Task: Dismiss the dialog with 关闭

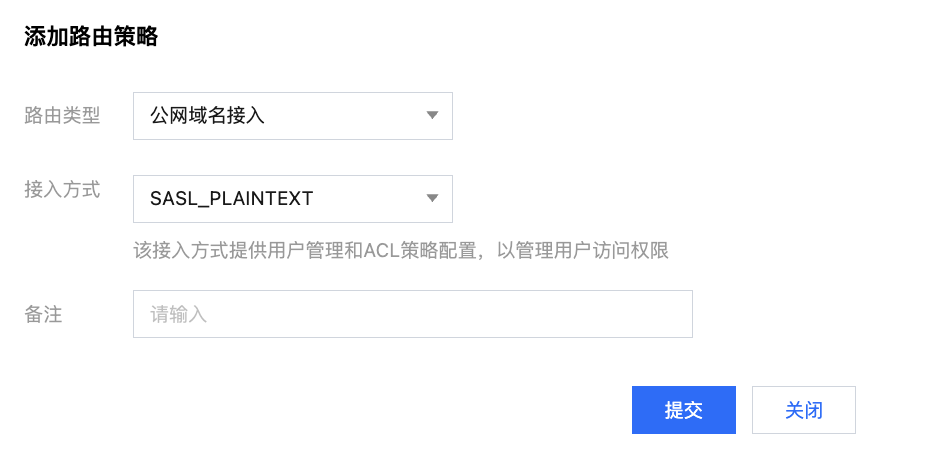Action: pos(804,410)
